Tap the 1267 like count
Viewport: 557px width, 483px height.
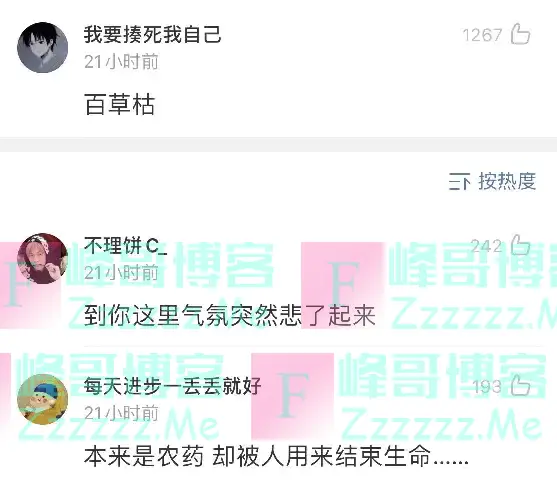point(482,35)
